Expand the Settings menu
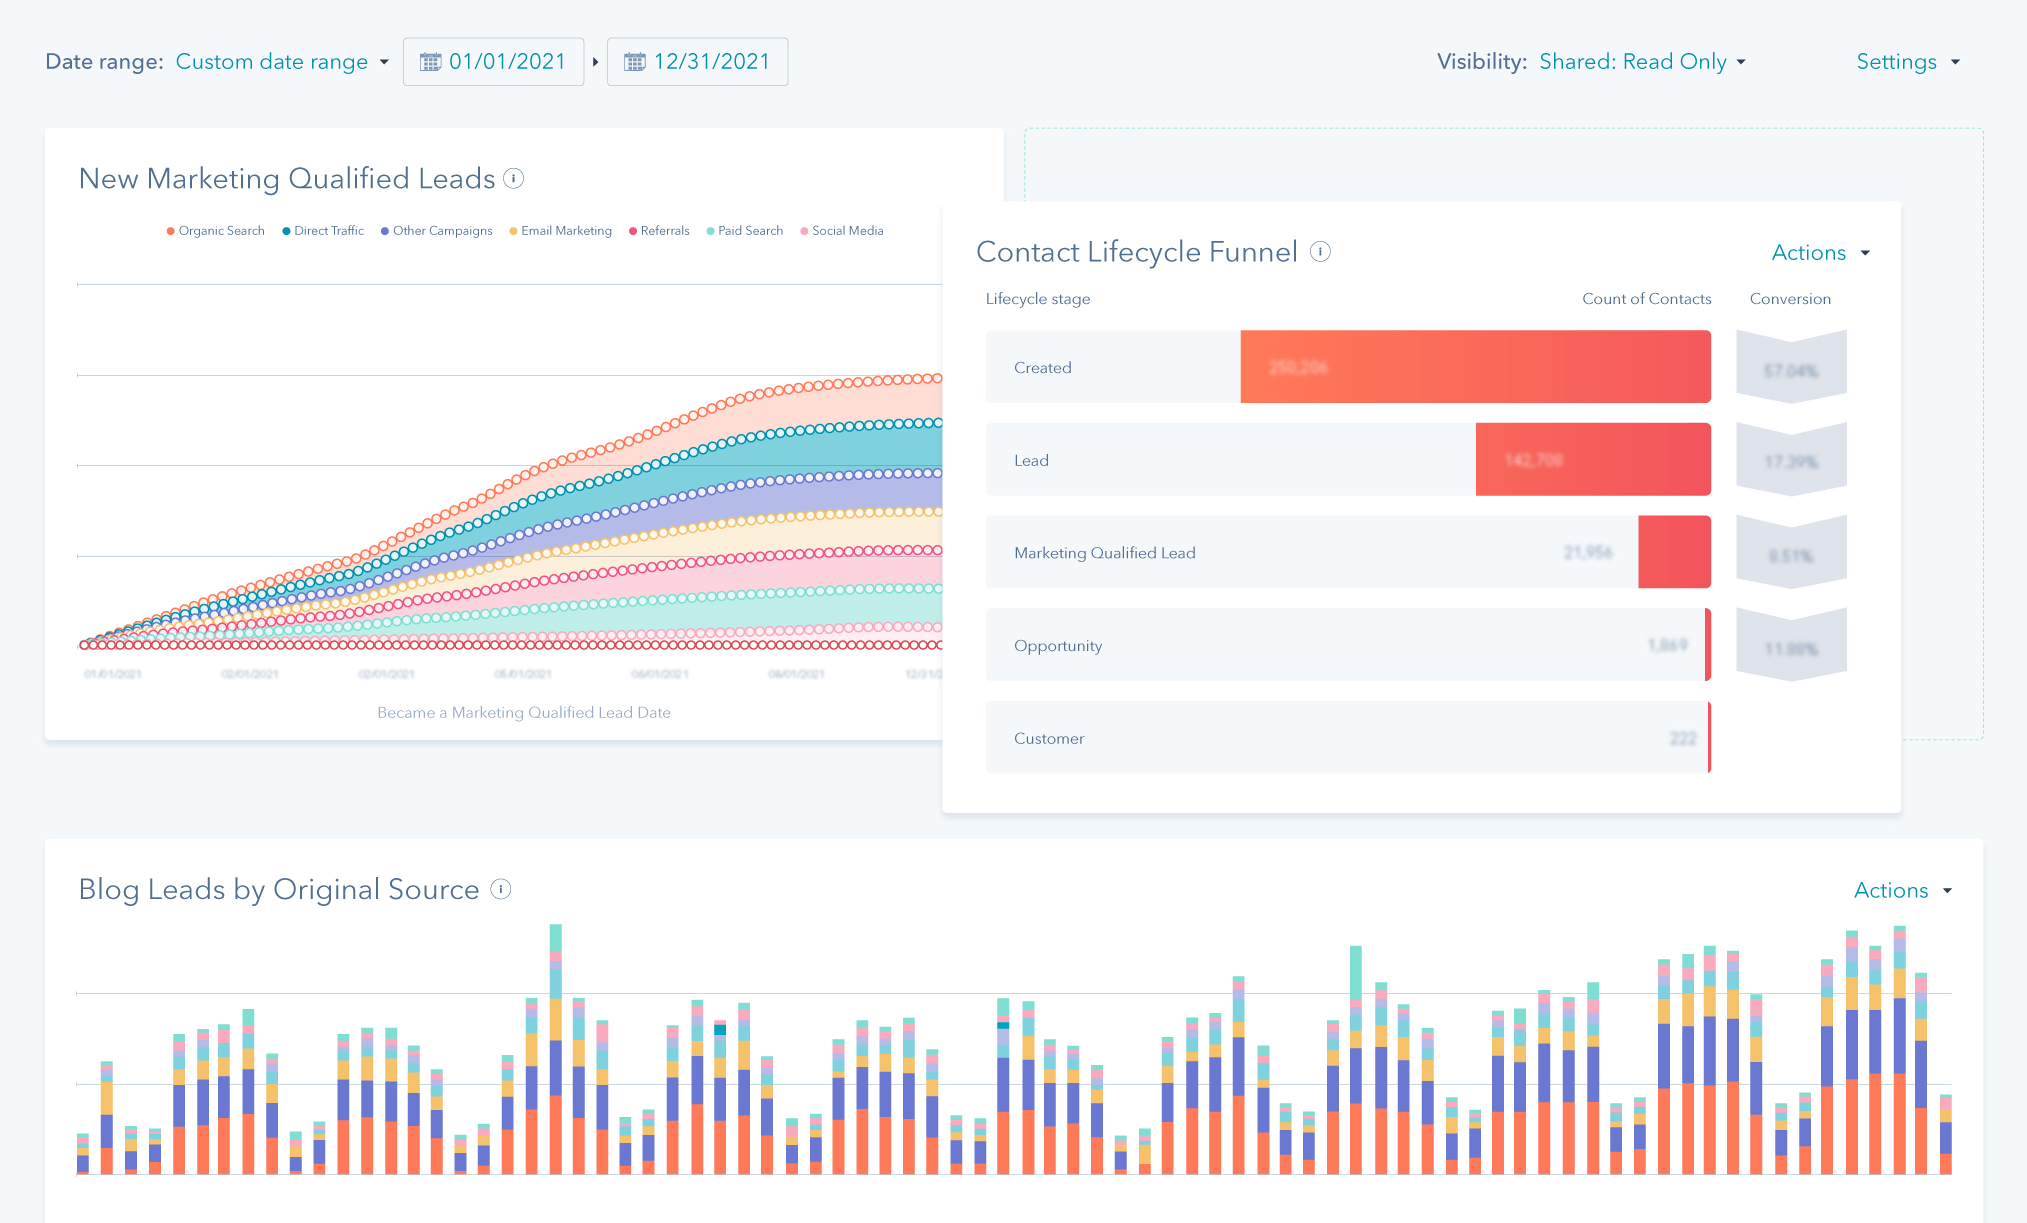This screenshot has height=1223, width=2027. (x=1908, y=62)
